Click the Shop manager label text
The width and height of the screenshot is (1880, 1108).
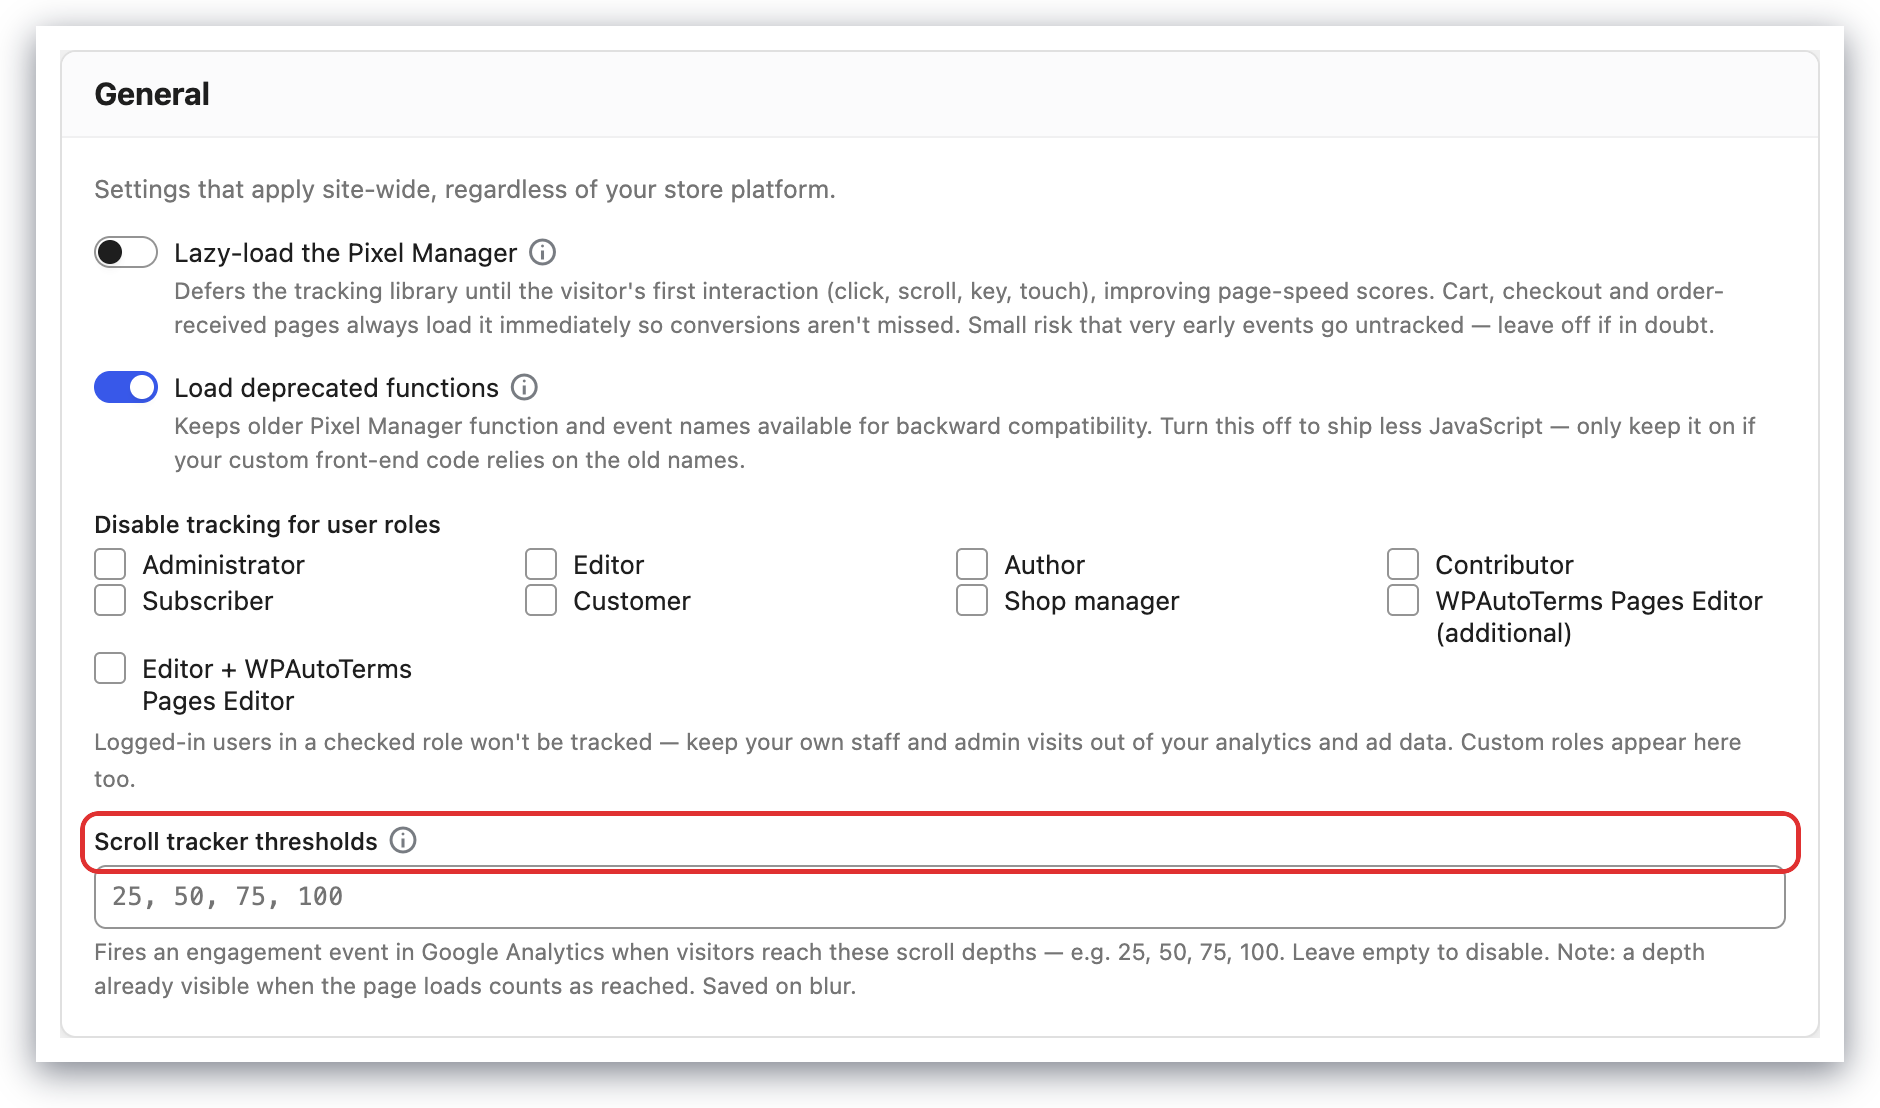[1092, 601]
